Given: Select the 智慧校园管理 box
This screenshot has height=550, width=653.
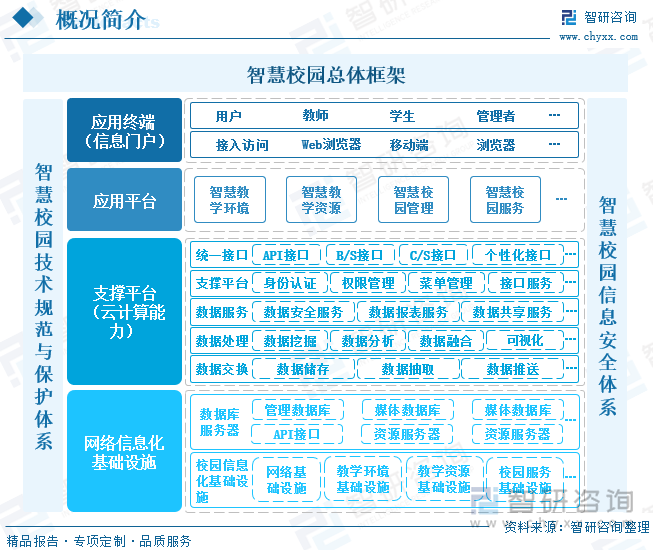Looking at the screenshot, I should click(x=413, y=199).
